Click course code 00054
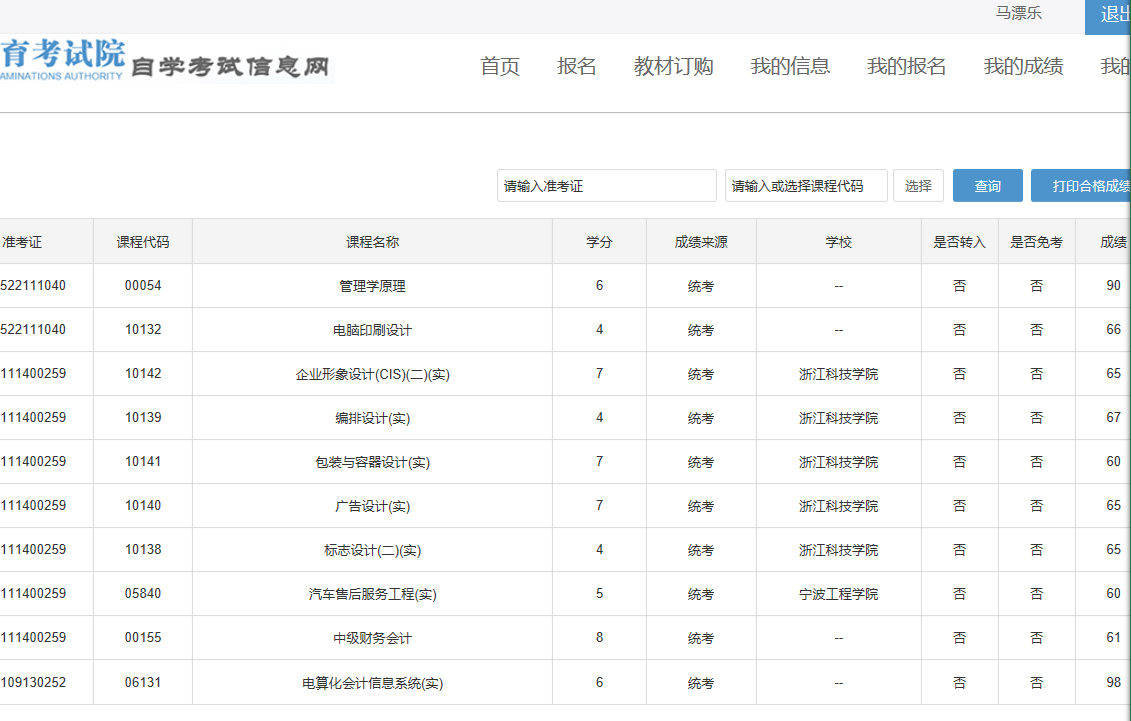 click(x=143, y=286)
